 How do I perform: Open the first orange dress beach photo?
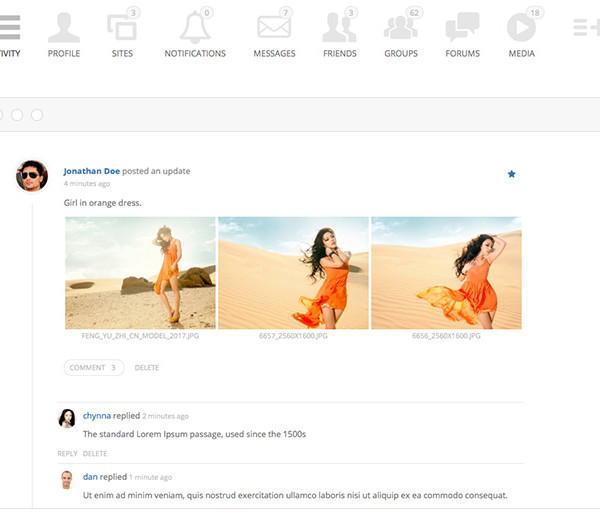coord(140,273)
